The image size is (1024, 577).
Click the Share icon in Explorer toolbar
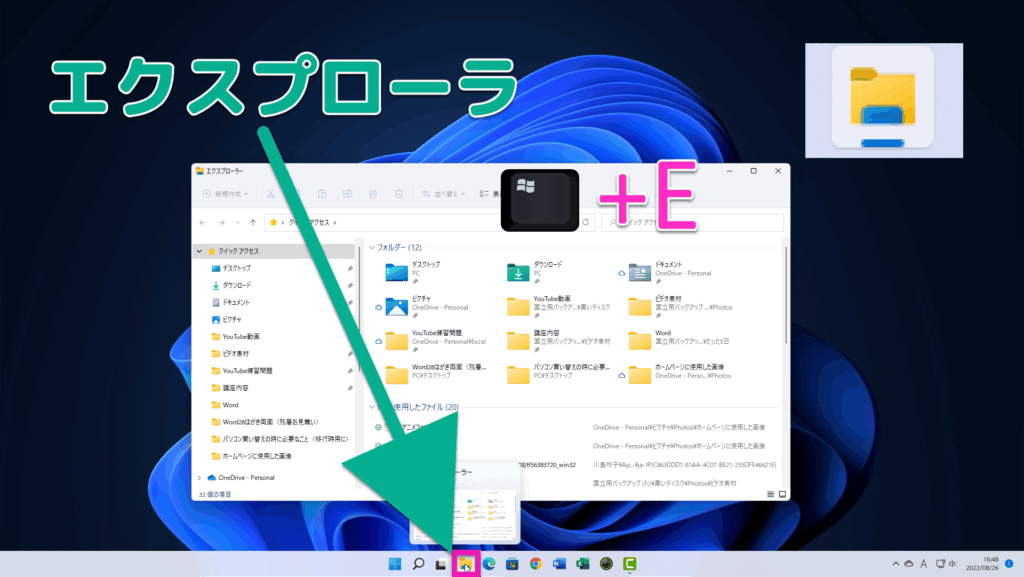pyautogui.click(x=373, y=194)
